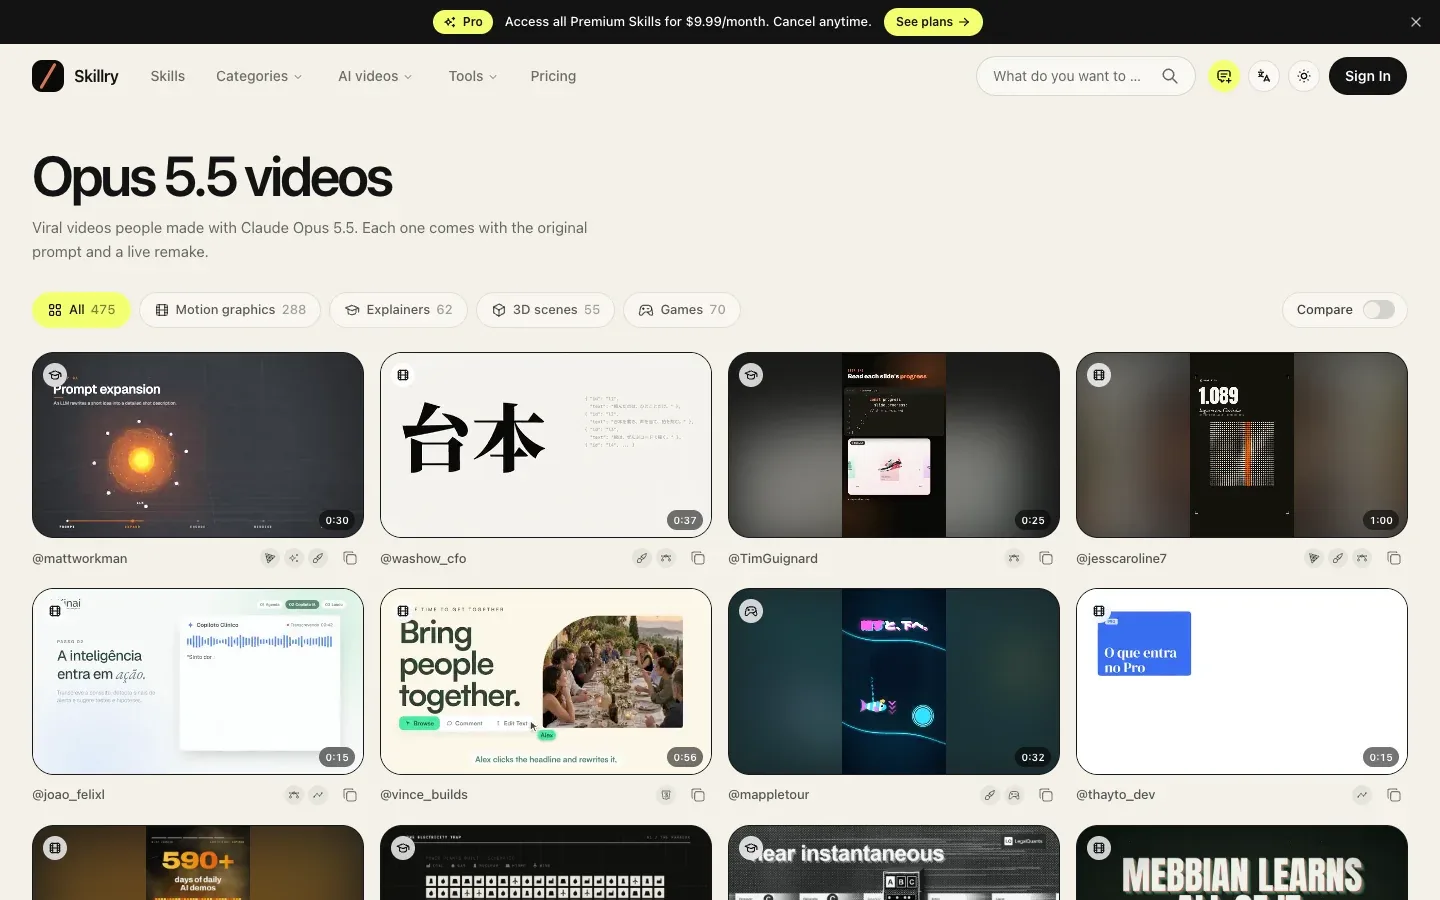
Task: Click the Skillry logo icon
Action: pyautogui.click(x=48, y=76)
